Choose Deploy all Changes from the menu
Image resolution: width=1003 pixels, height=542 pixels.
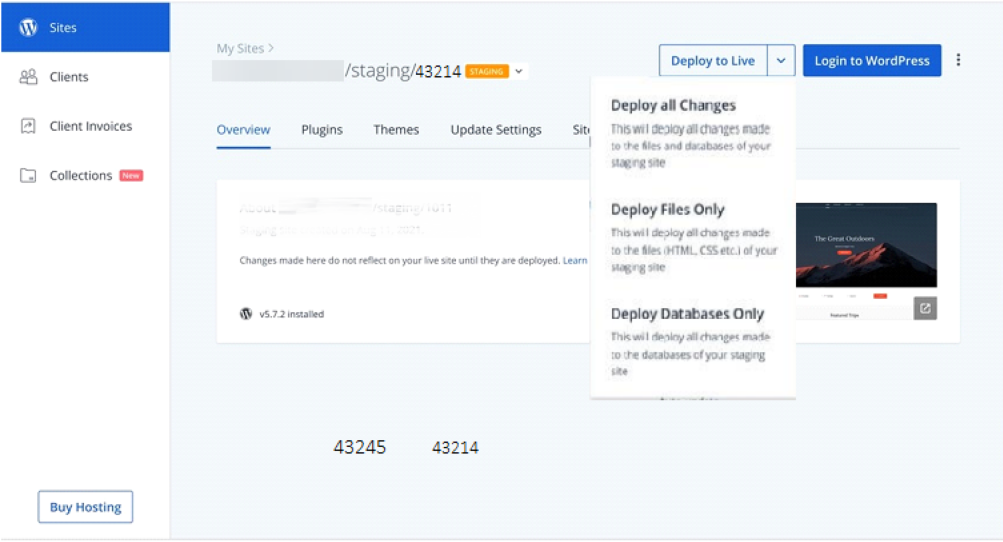tap(673, 106)
